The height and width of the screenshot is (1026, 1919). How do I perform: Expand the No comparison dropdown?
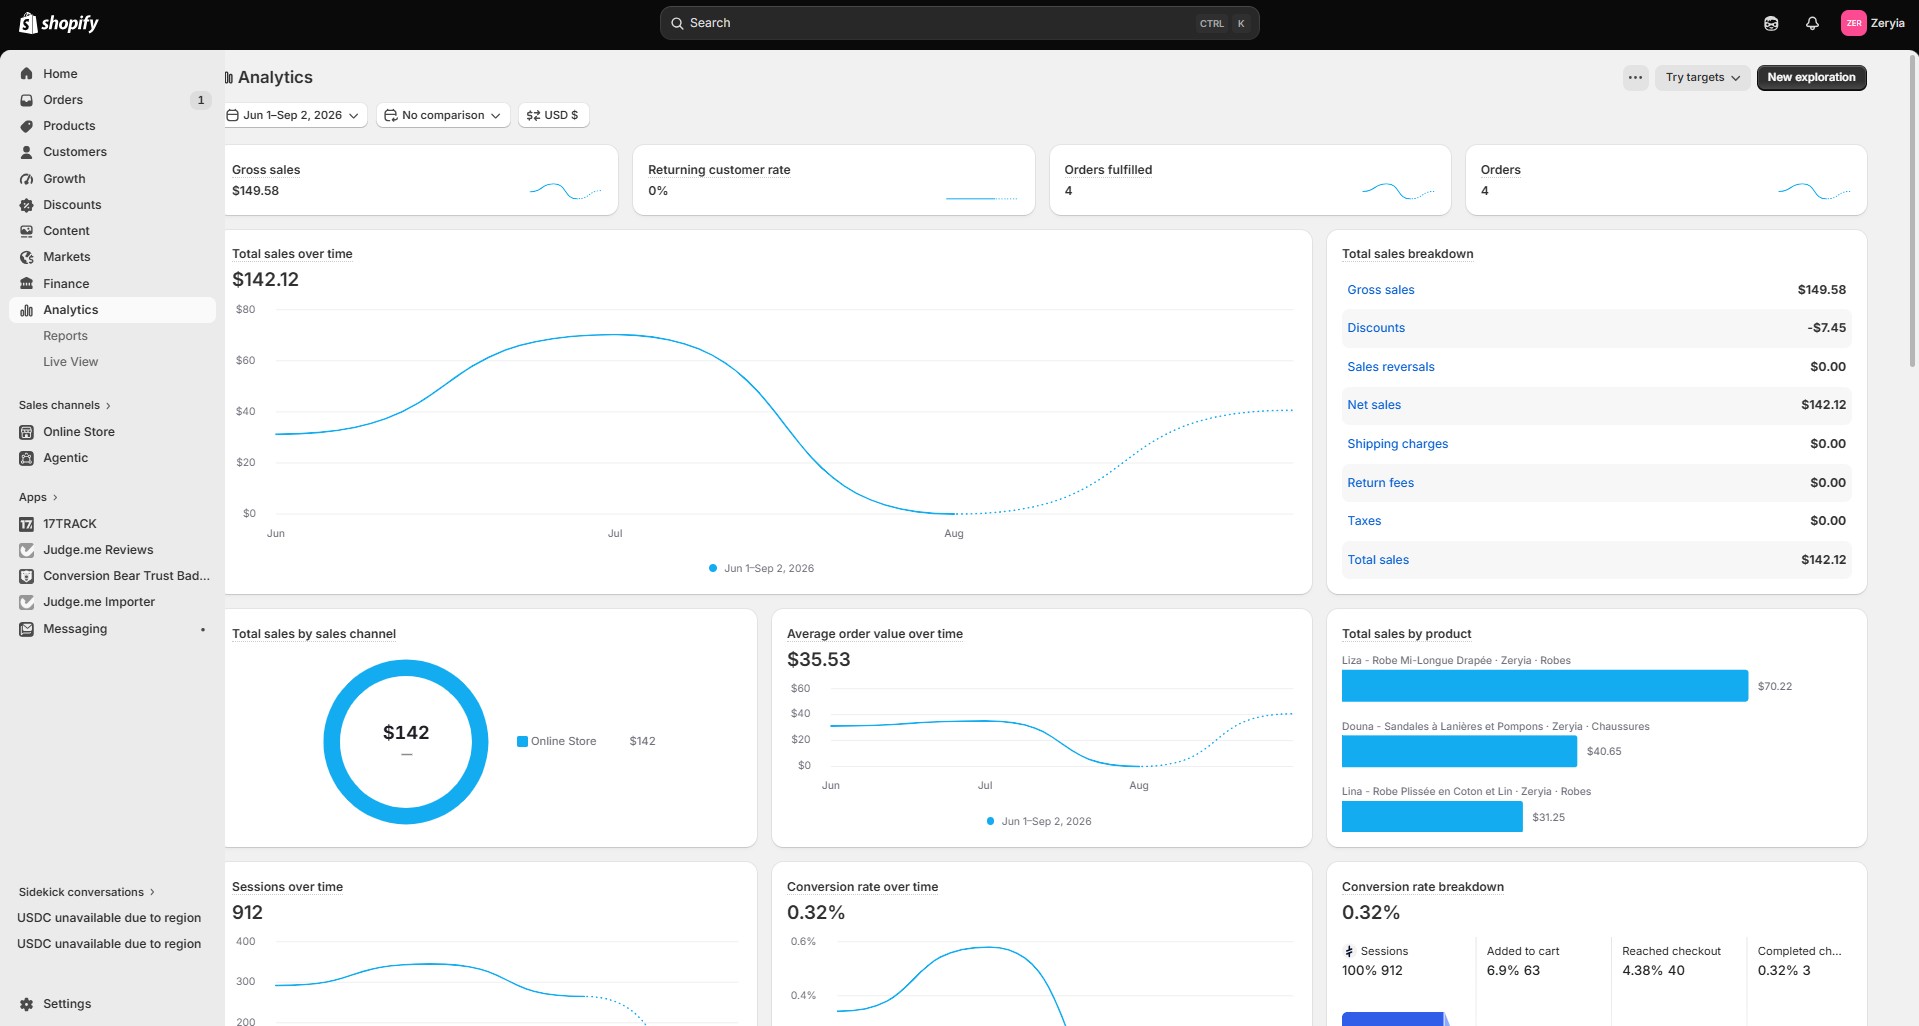(x=443, y=115)
